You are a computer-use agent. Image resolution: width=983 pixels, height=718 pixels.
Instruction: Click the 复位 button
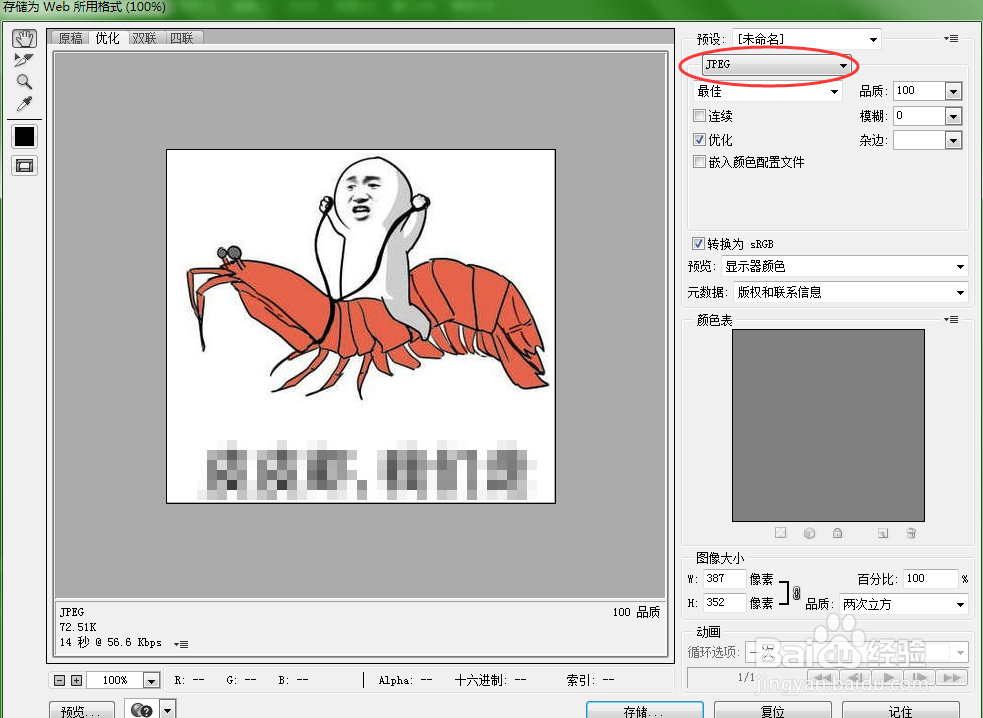[x=773, y=712]
